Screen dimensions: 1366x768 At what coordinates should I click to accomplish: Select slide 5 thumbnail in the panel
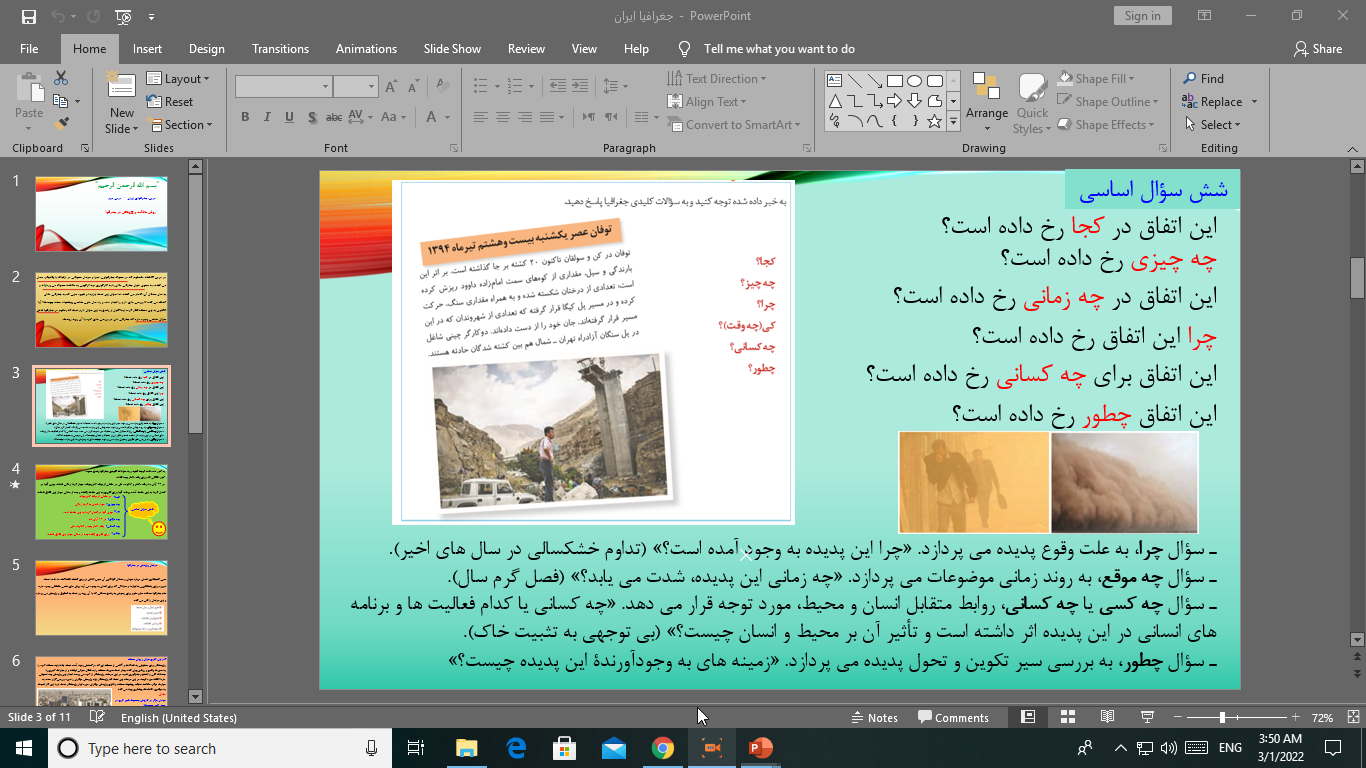point(101,597)
